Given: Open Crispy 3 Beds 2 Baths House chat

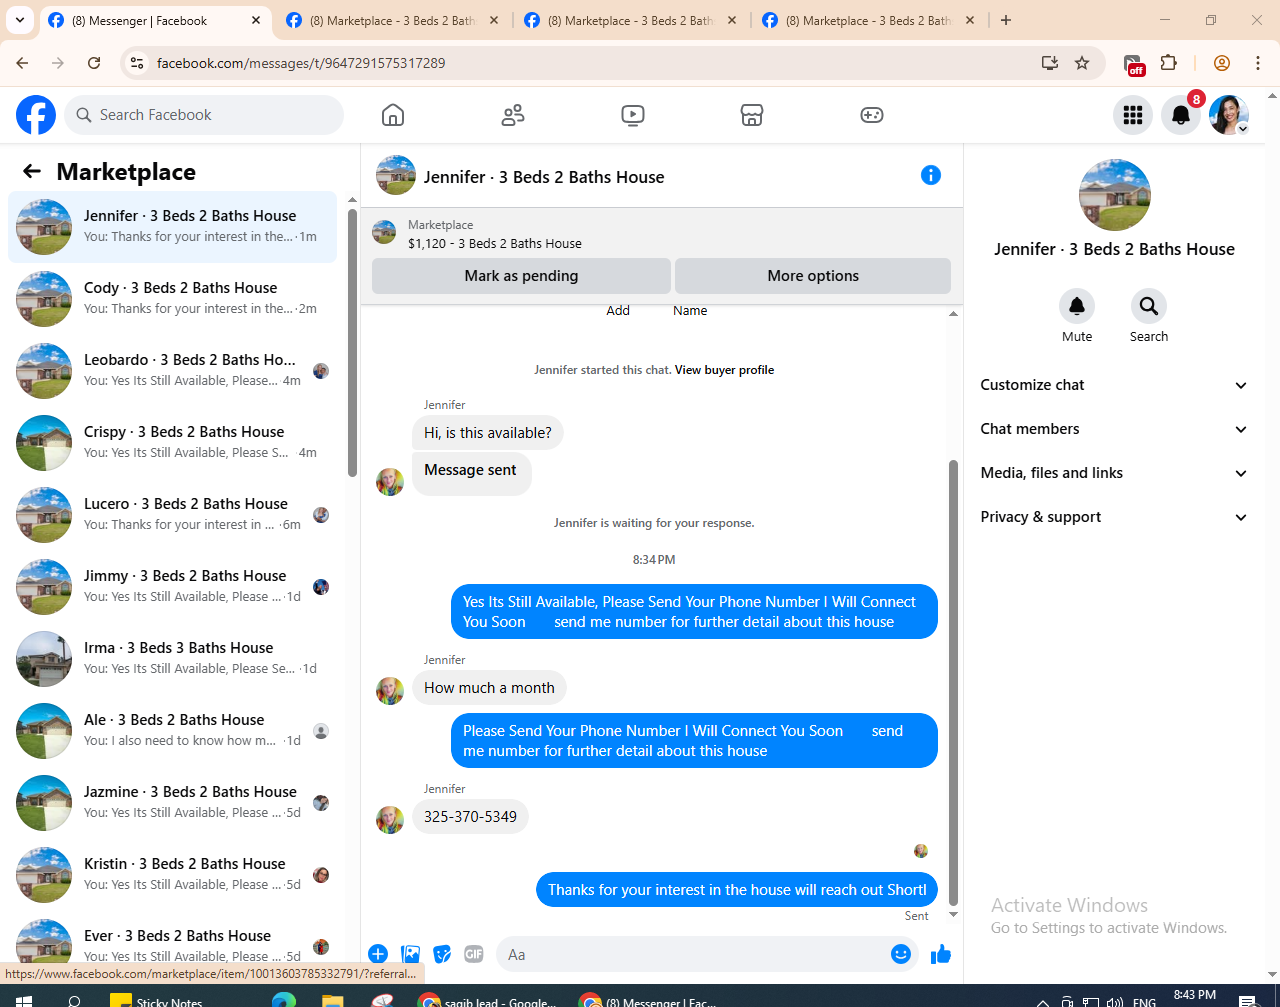Looking at the screenshot, I should (172, 443).
